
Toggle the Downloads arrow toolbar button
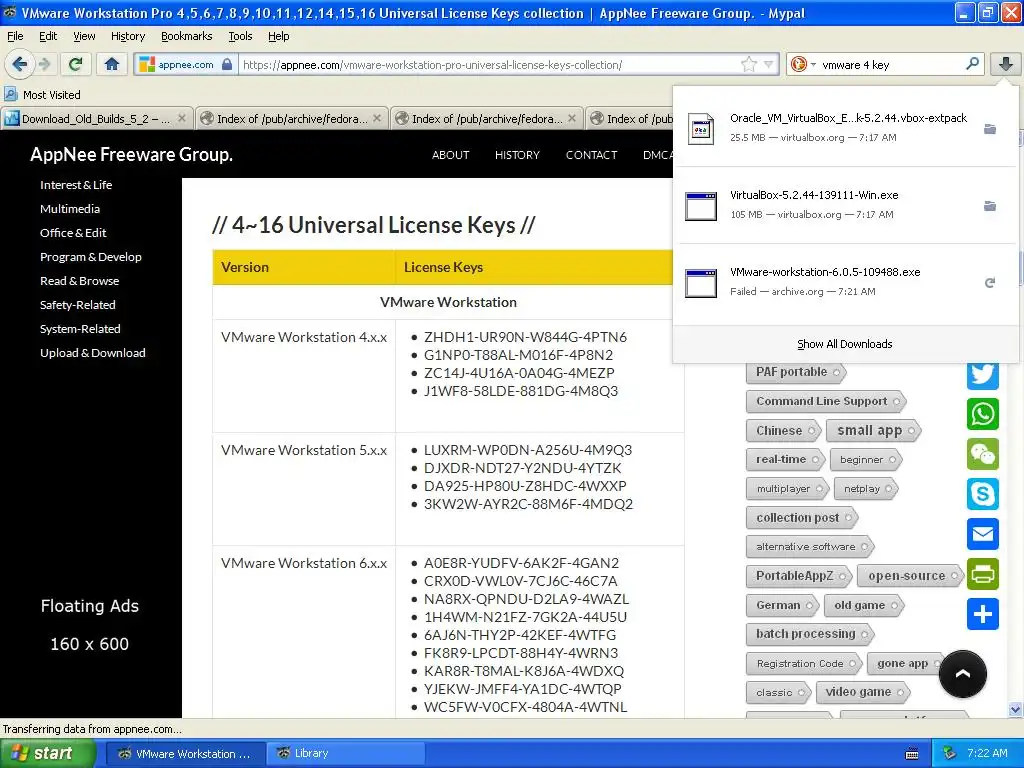pyautogui.click(x=1005, y=64)
